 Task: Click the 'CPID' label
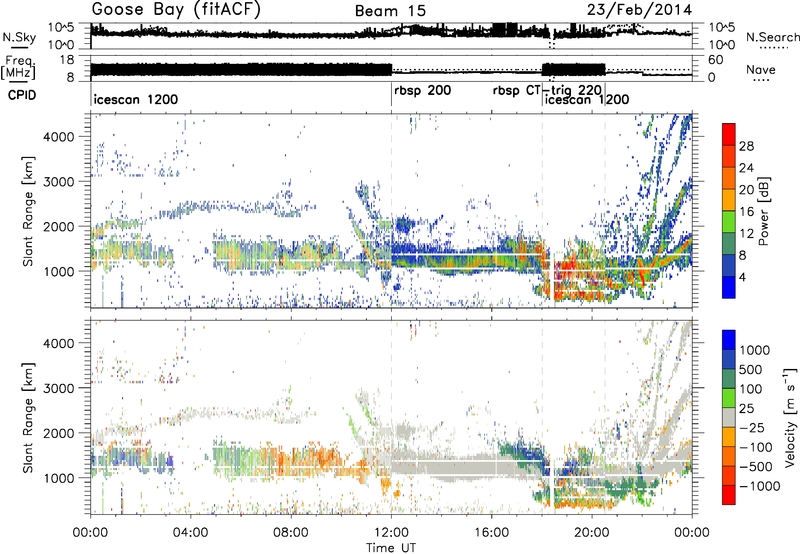[x=22, y=95]
